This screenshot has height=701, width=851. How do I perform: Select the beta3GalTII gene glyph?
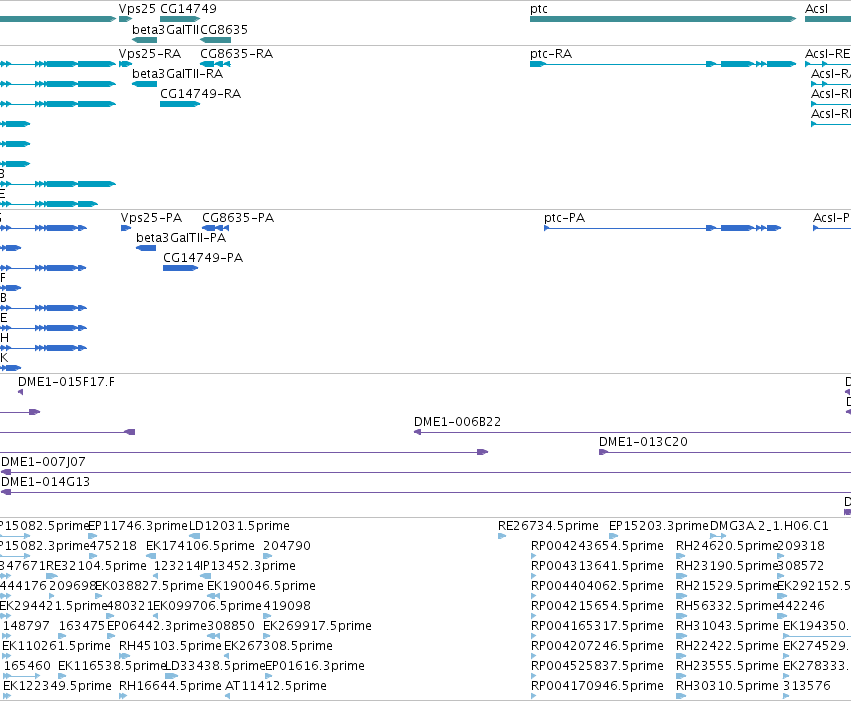tap(144, 40)
